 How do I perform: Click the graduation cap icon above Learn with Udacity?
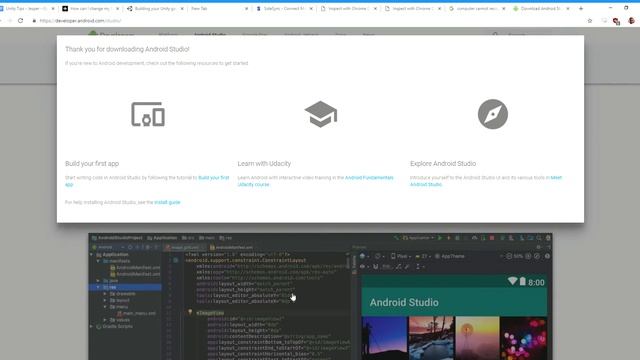[x=321, y=114]
